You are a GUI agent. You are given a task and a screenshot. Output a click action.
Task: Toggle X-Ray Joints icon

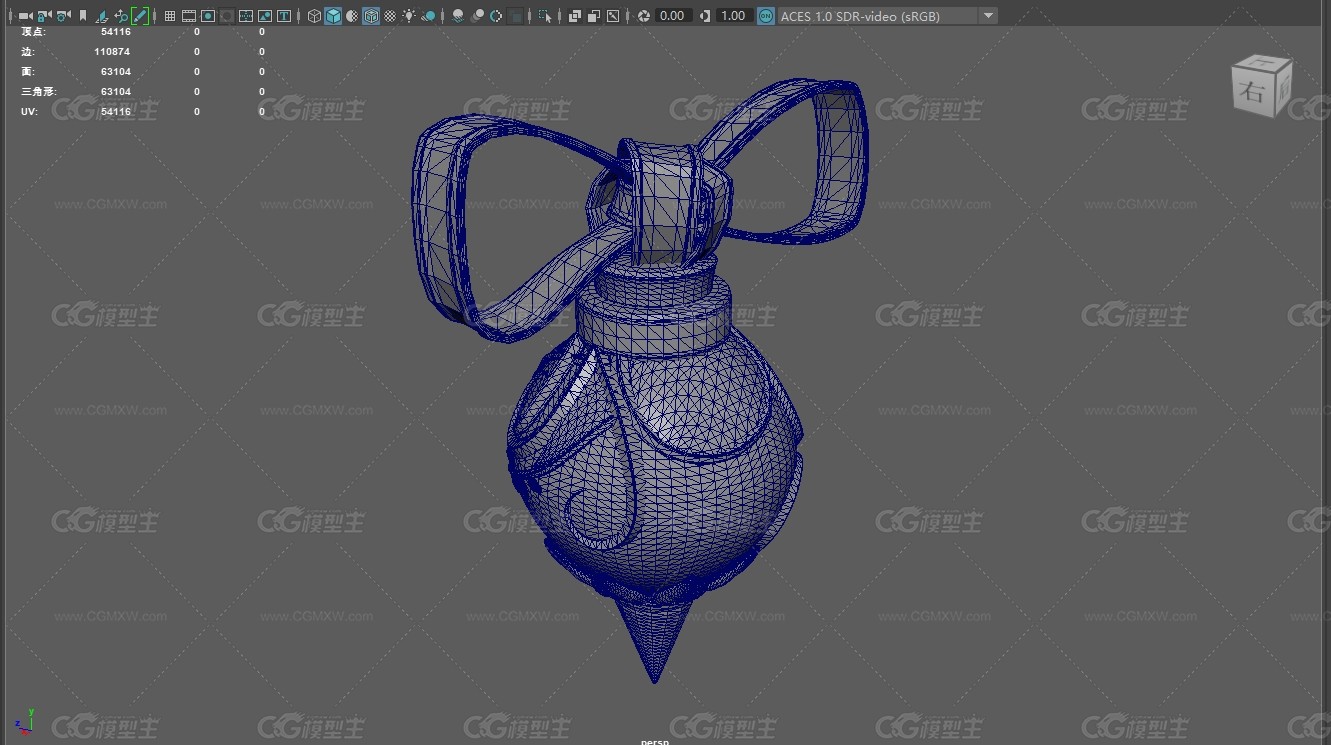(x=613, y=16)
